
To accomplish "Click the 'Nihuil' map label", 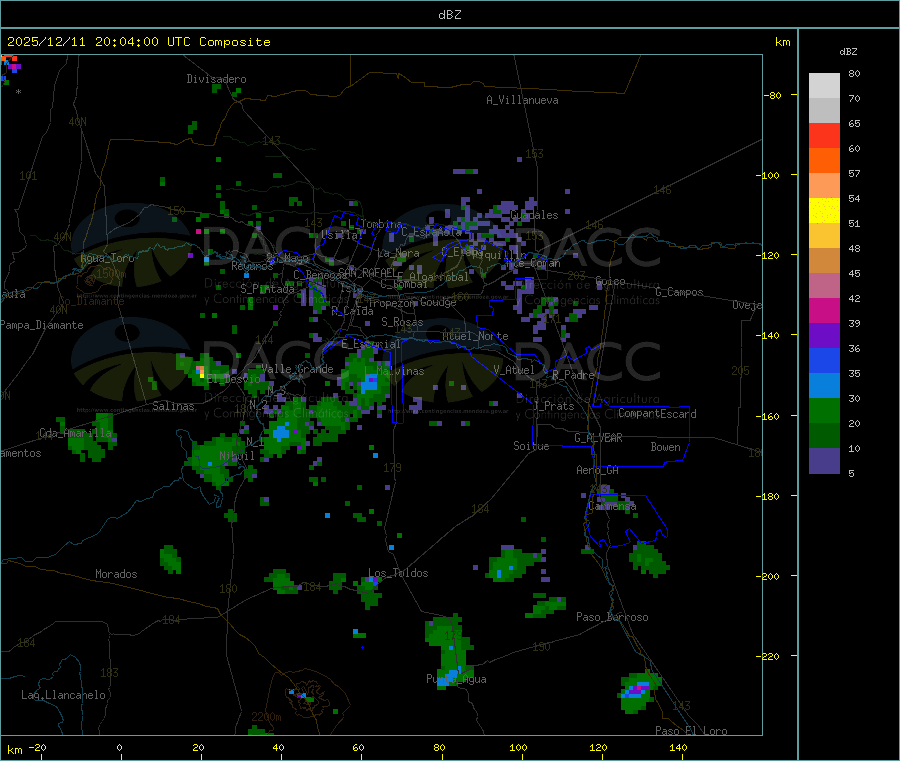I will click(x=236, y=456).
